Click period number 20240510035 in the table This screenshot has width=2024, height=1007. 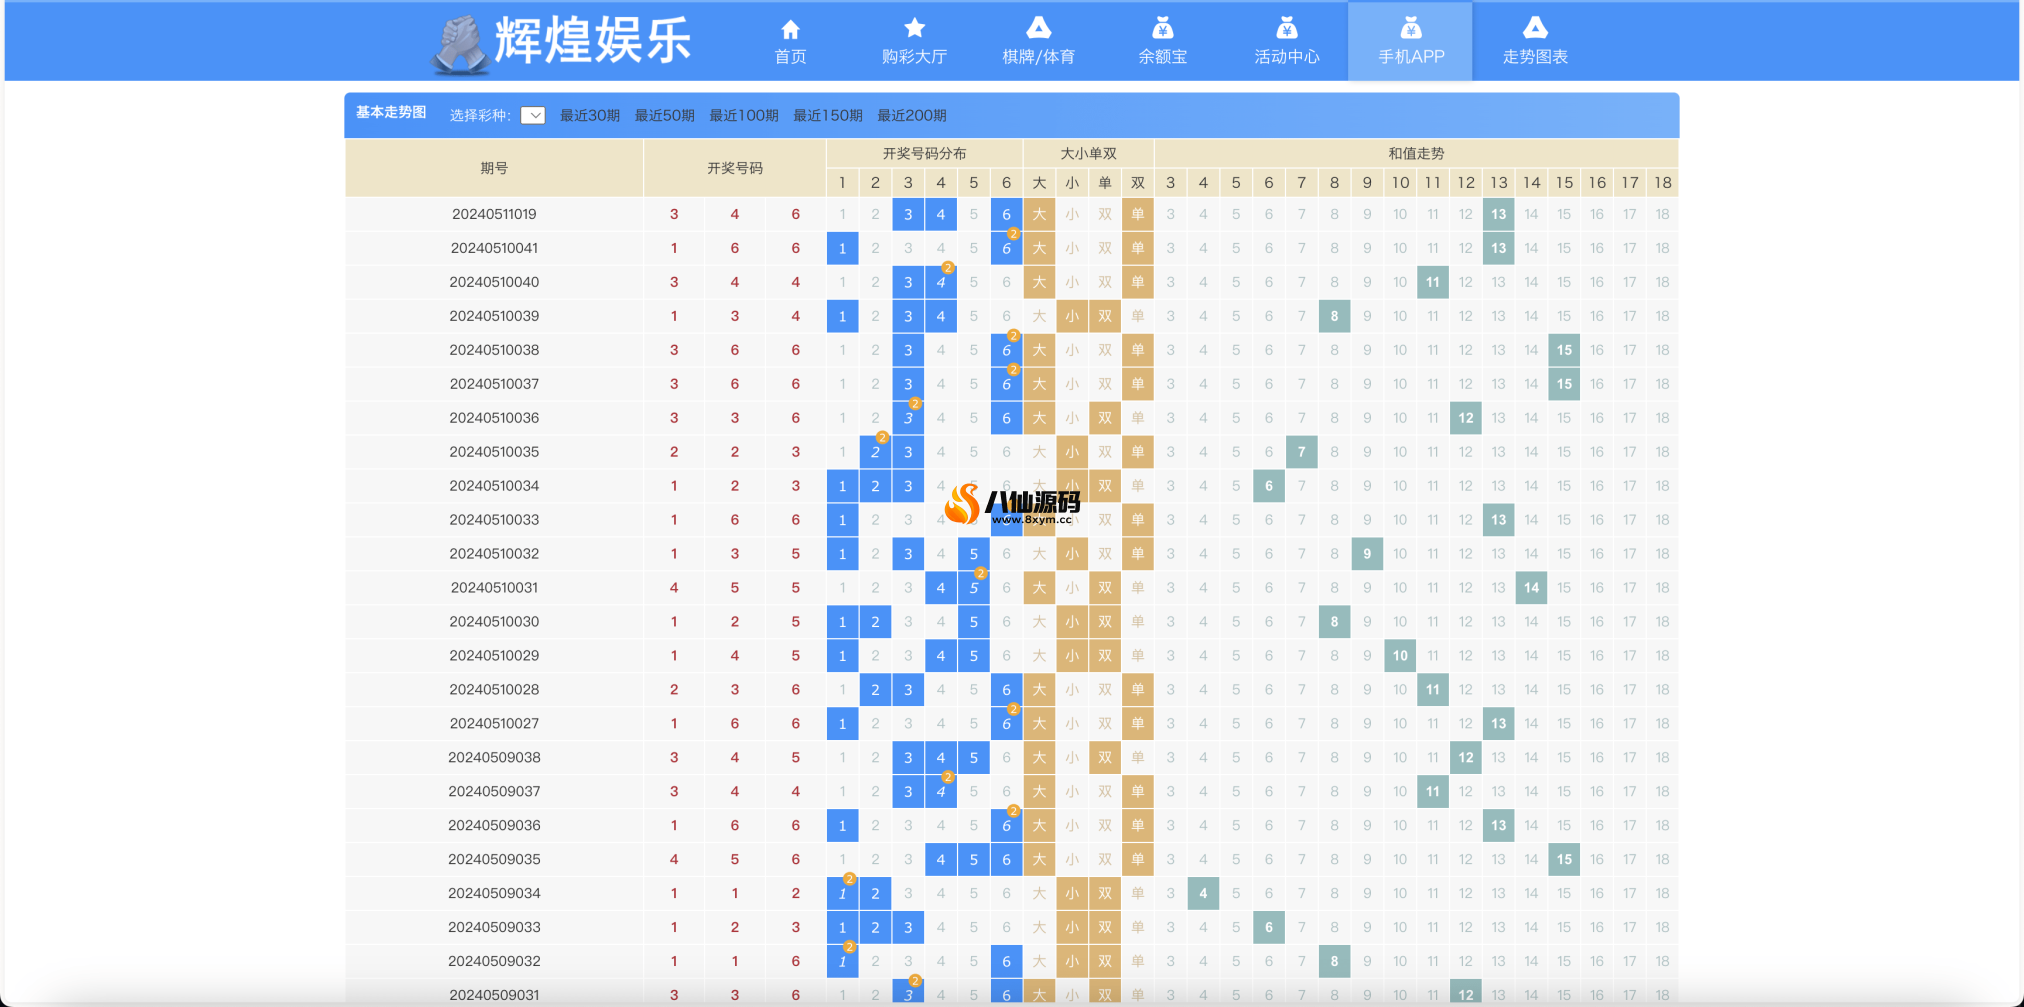point(495,452)
